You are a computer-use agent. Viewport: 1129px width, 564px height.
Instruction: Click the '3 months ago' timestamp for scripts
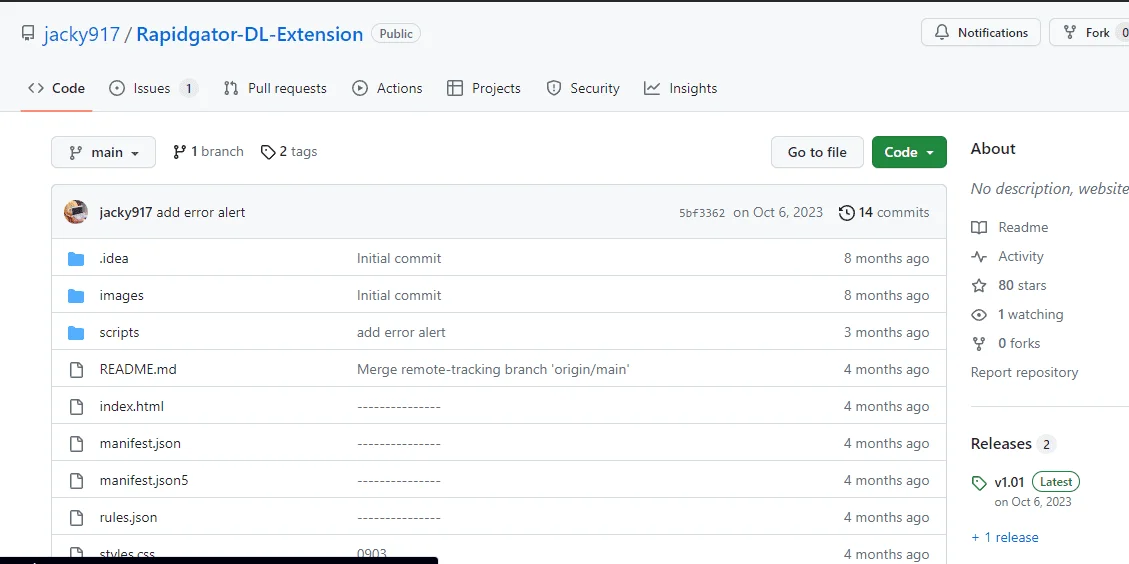[886, 333]
